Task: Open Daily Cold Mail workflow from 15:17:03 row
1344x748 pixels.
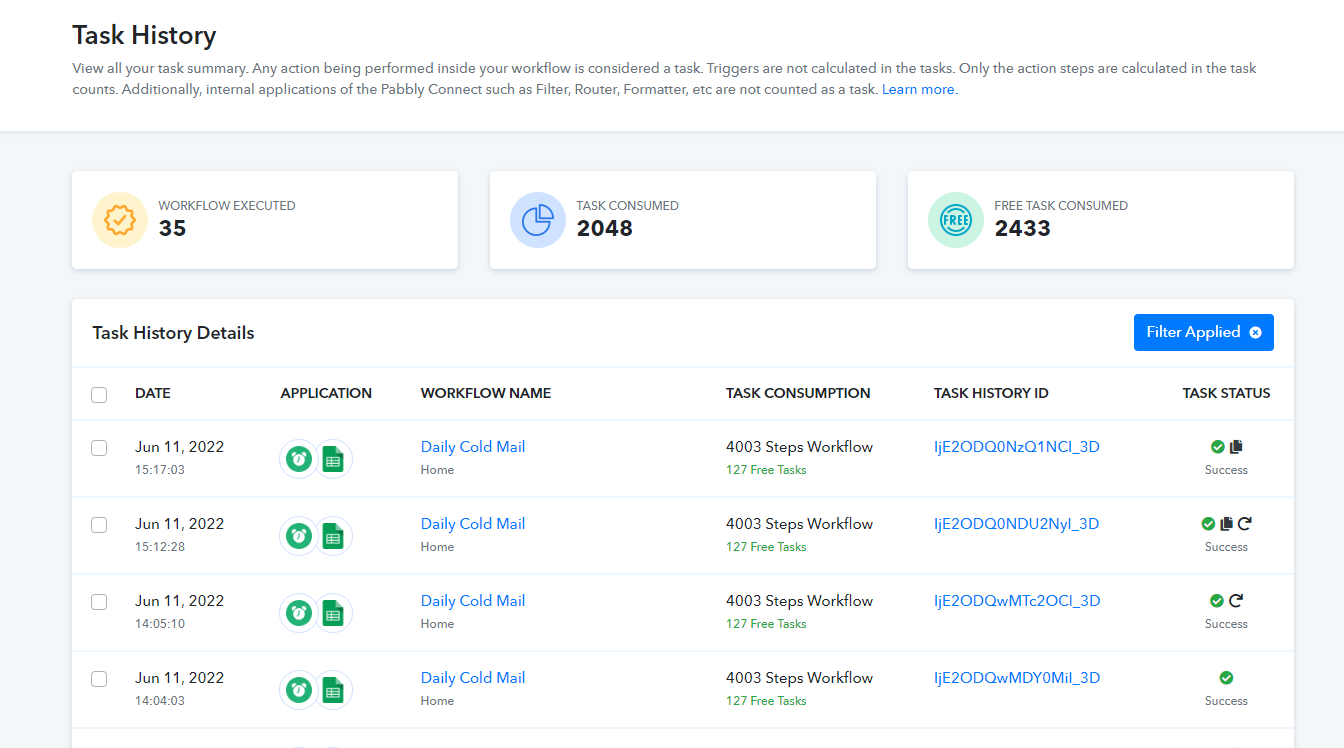Action: tap(473, 447)
